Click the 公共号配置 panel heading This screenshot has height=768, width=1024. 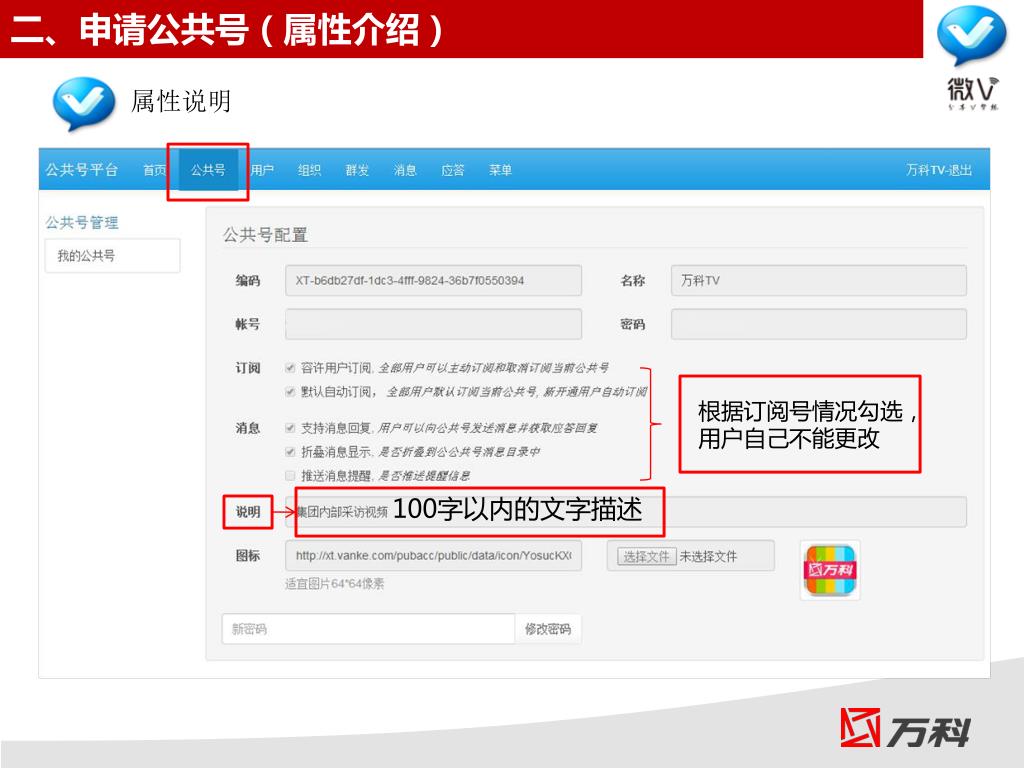(x=265, y=234)
